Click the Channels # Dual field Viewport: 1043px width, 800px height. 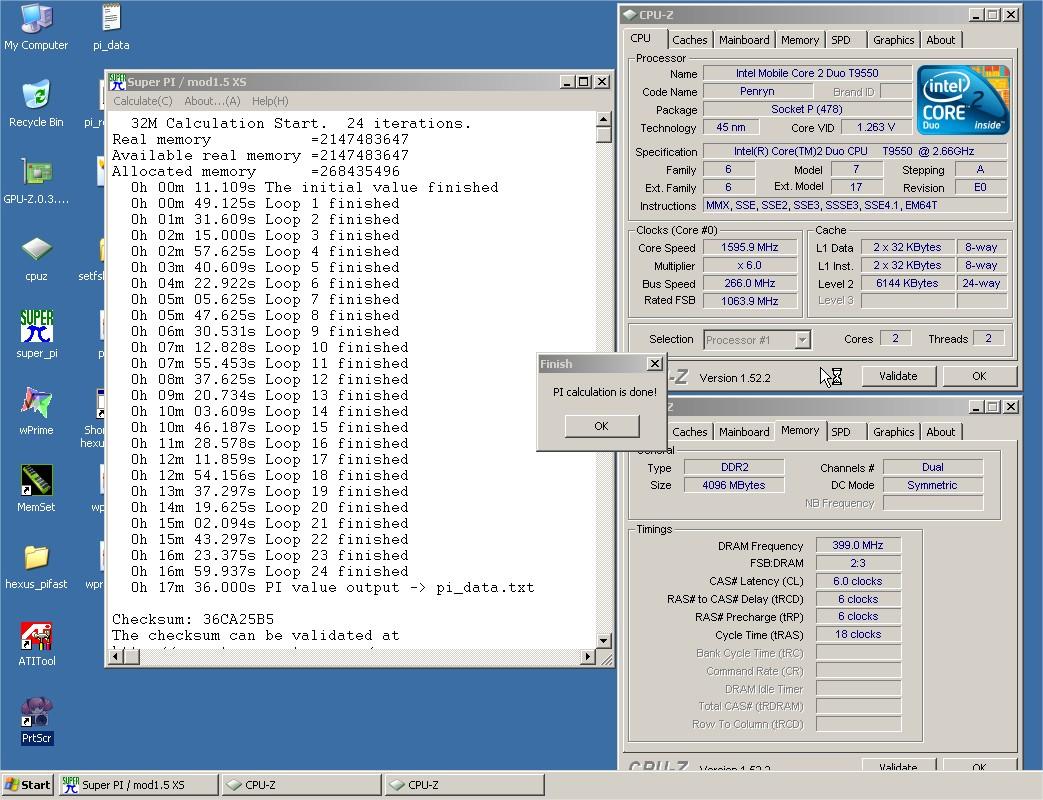click(933, 467)
